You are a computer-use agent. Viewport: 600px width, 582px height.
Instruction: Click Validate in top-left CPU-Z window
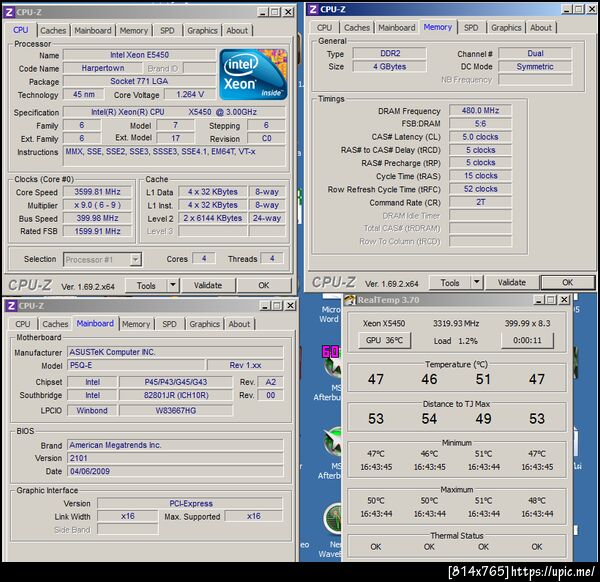[208, 285]
